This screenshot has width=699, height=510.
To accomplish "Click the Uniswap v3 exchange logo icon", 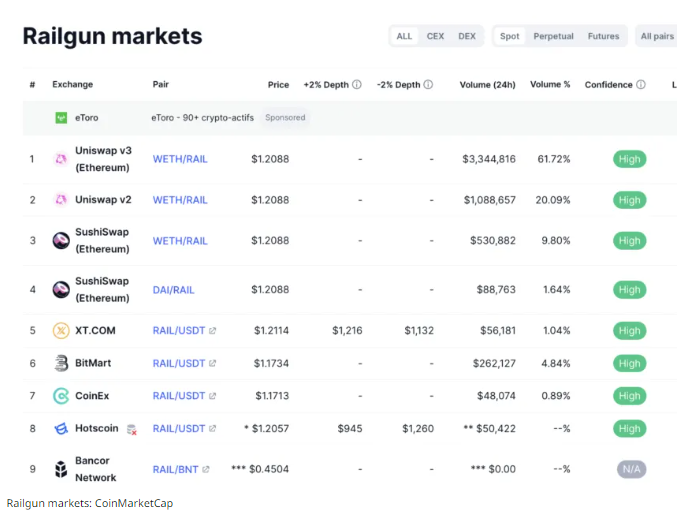I will coord(61,159).
